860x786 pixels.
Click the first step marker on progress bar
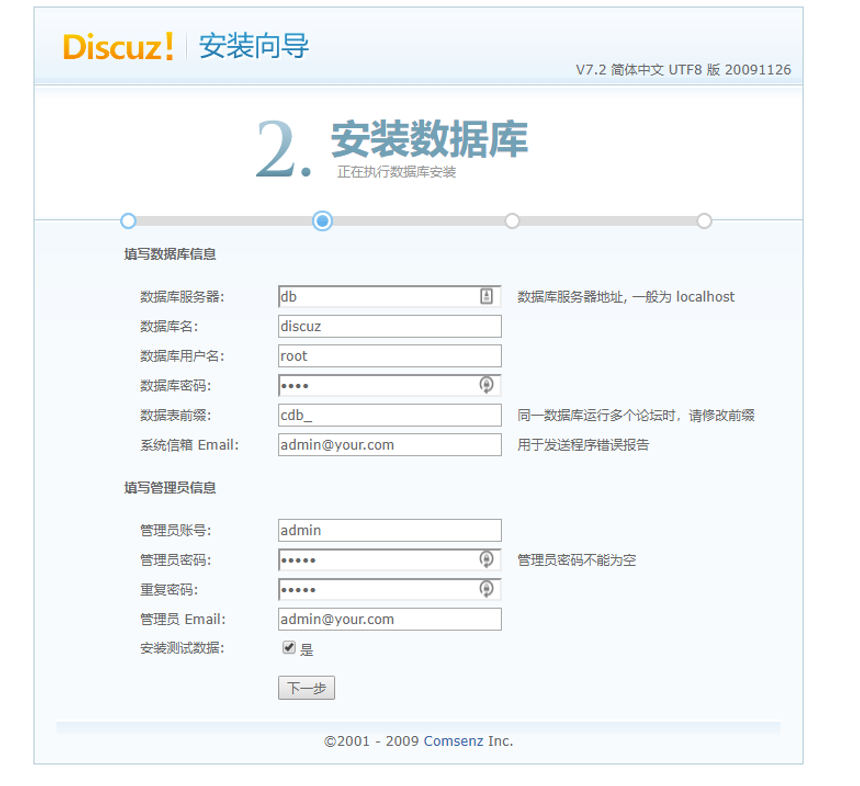128,221
